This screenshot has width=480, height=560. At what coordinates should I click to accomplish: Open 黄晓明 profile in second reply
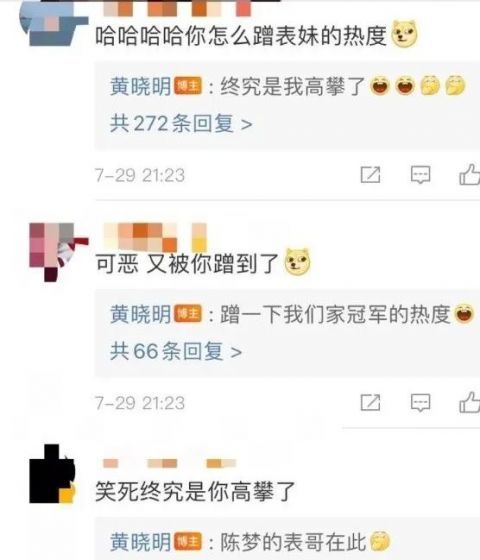click(140, 314)
